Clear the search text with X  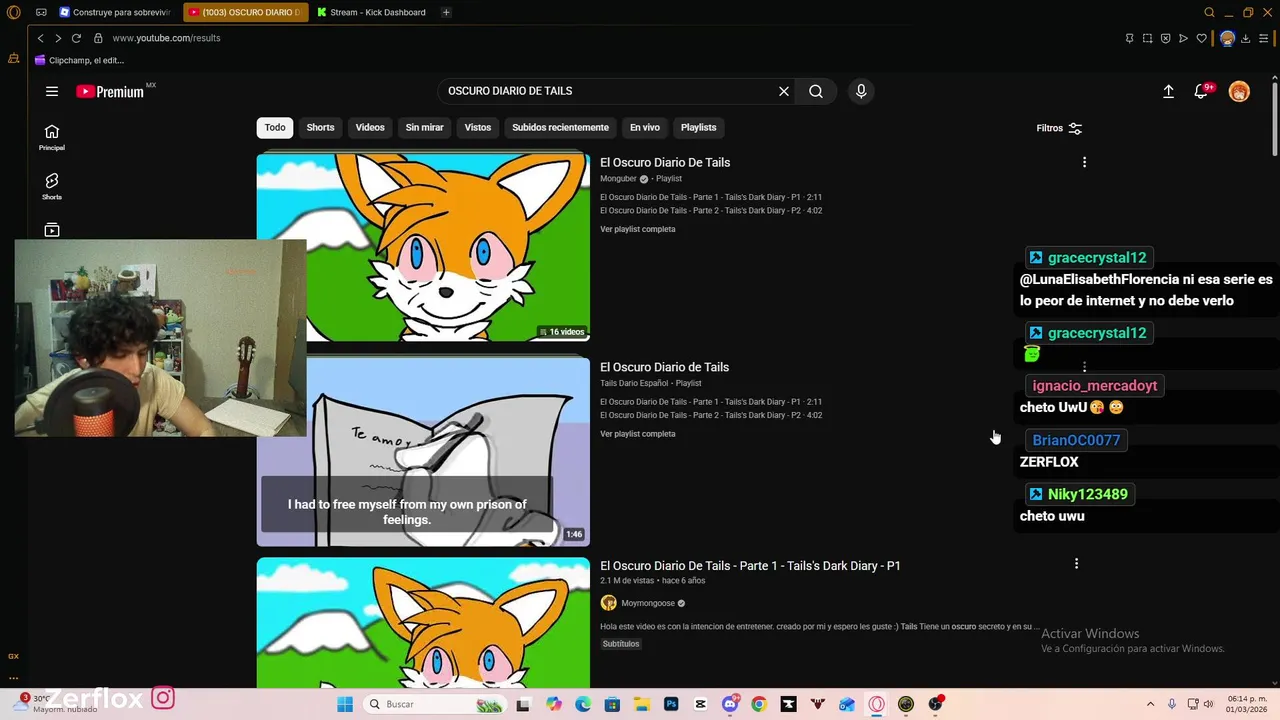[x=784, y=91]
